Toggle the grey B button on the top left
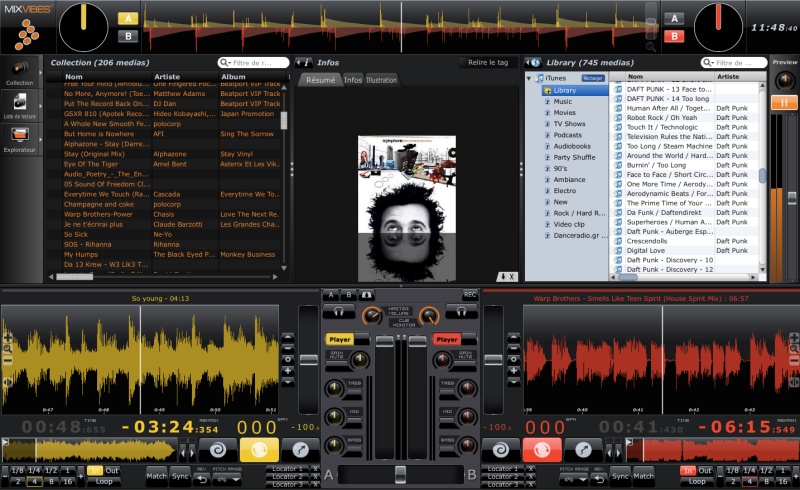 point(128,36)
